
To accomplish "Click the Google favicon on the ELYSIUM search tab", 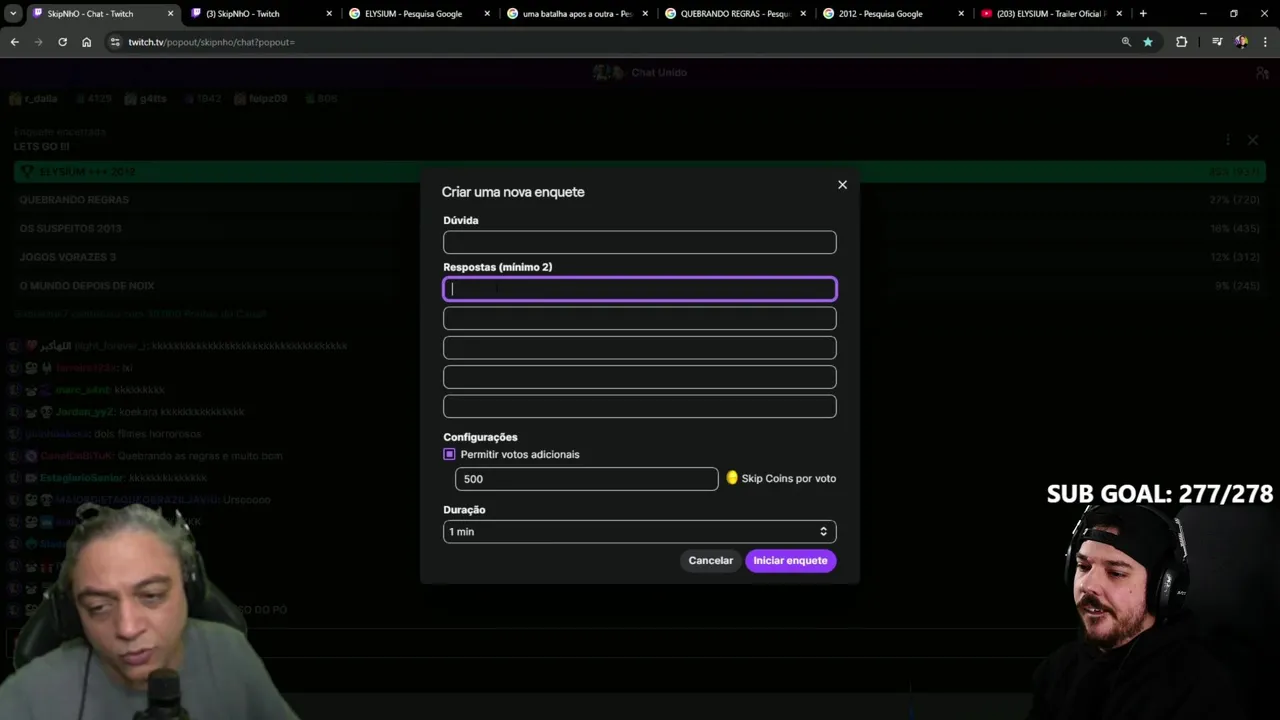I will point(354,14).
